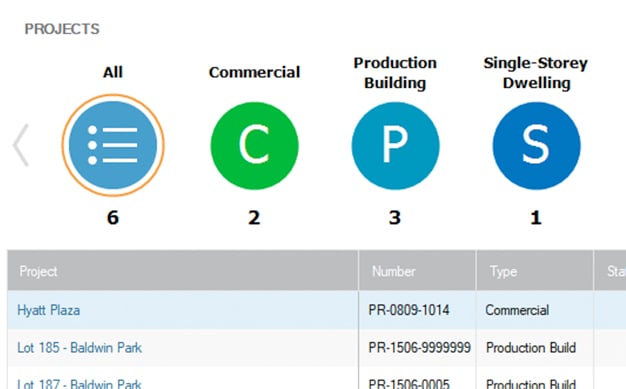Select the PR-1506-9999999 number cell
This screenshot has height=389, width=626.
click(x=417, y=347)
